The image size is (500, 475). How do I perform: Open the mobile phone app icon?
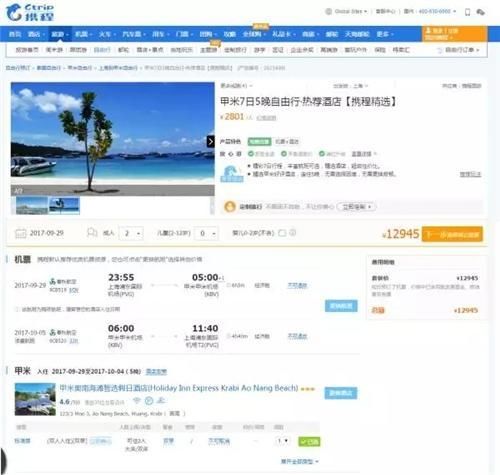click(x=467, y=12)
